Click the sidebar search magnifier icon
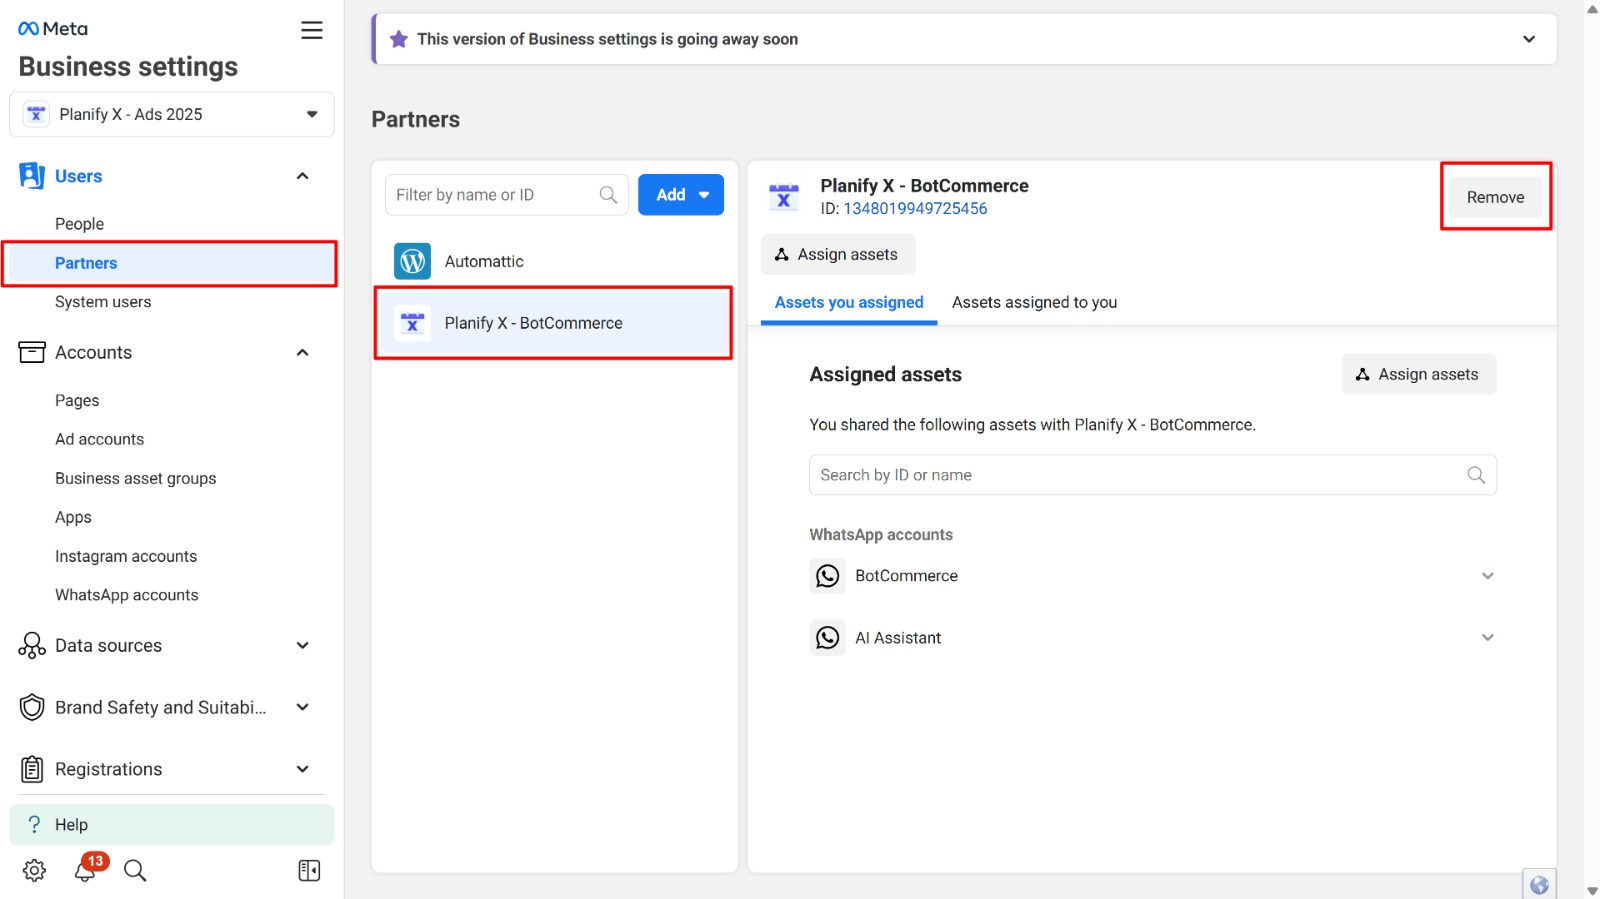The width and height of the screenshot is (1600, 899). 135,871
